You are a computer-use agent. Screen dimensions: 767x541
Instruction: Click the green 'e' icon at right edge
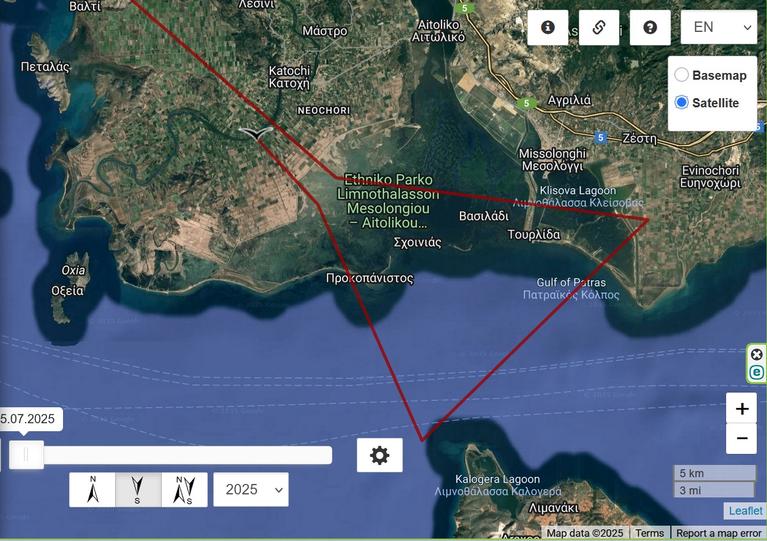(x=757, y=372)
